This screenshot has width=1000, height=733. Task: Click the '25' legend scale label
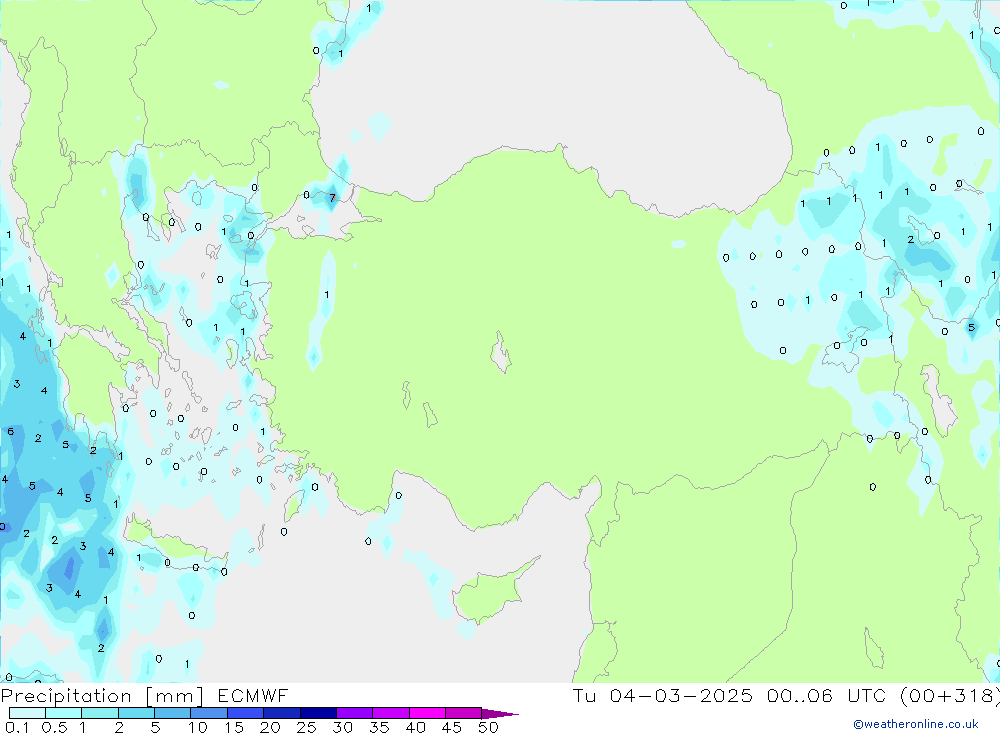307,727
